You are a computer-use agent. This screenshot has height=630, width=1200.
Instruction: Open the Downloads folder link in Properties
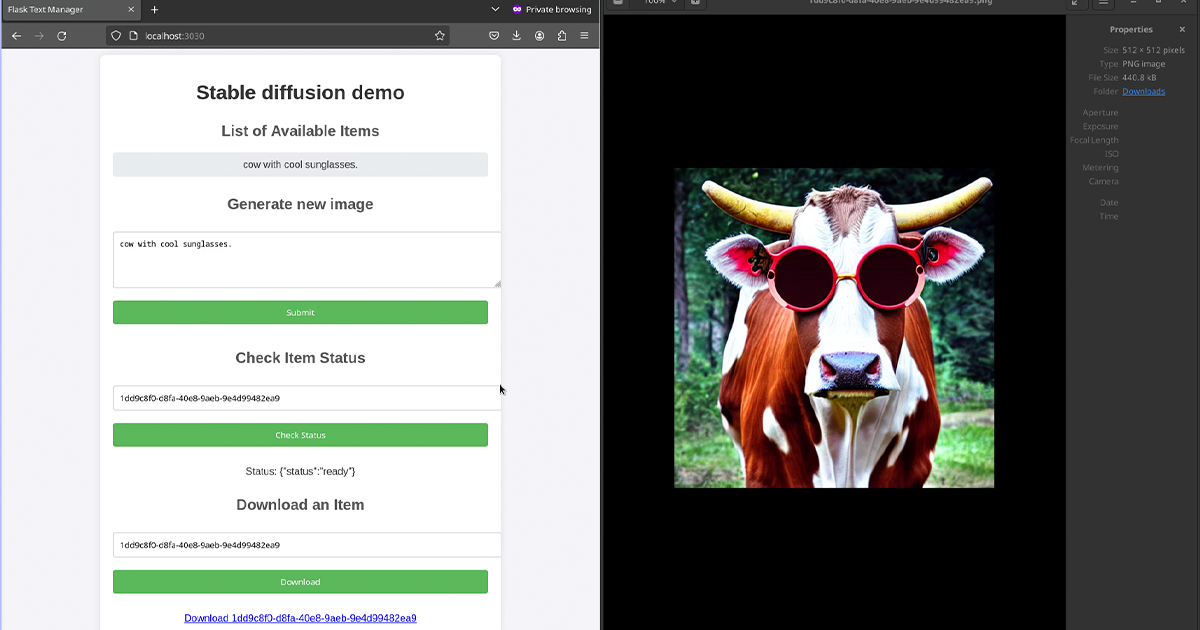click(x=1143, y=91)
